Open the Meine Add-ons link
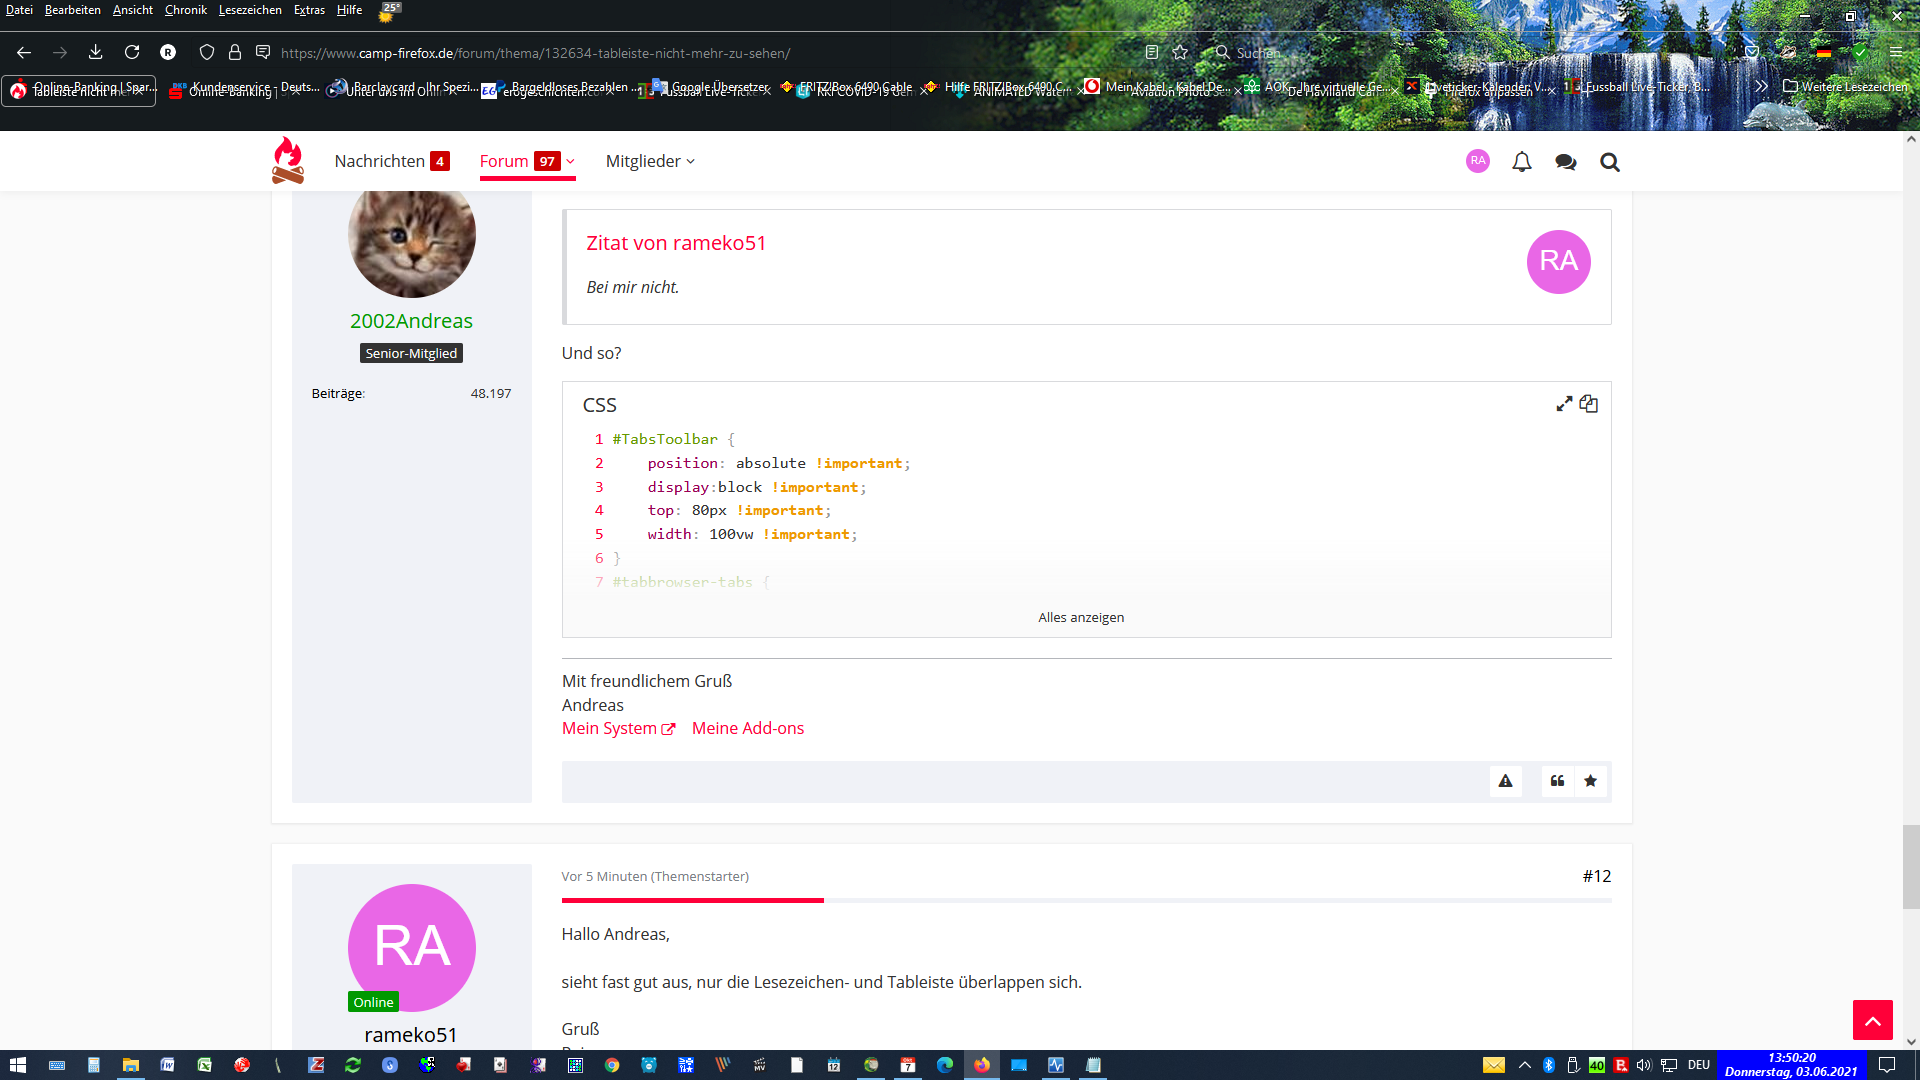 [x=747, y=728]
